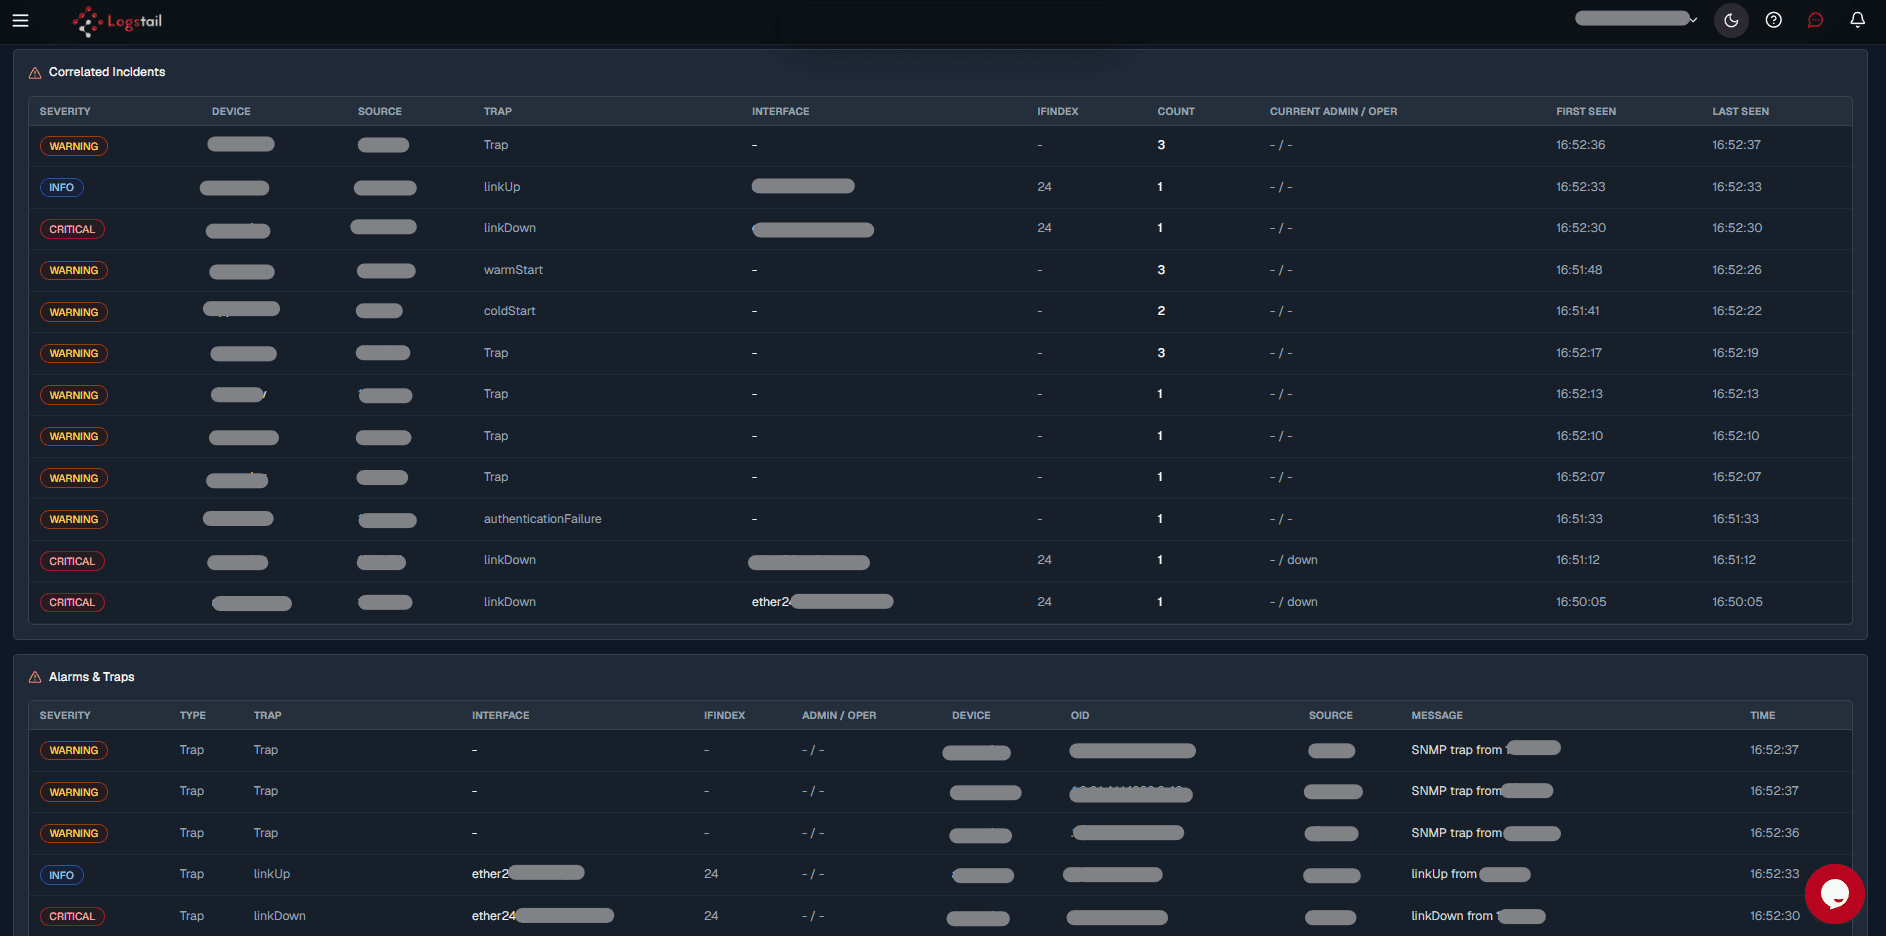Click the authenticationFailure trap entry
The height and width of the screenshot is (936, 1886).
coord(543,519)
